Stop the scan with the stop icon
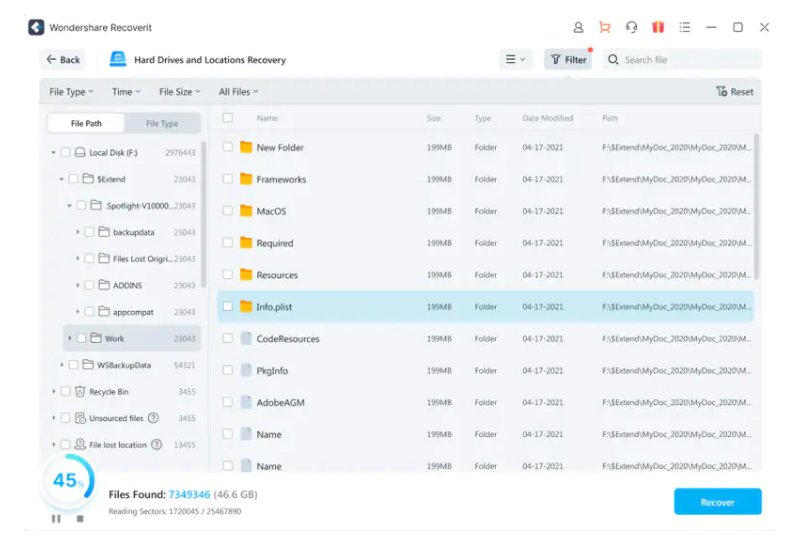The width and height of the screenshot is (796, 540). click(x=80, y=518)
